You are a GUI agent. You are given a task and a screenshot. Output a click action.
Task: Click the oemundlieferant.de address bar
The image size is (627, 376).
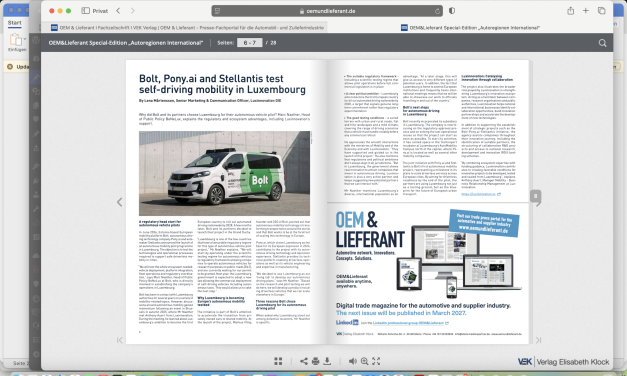(x=327, y=11)
